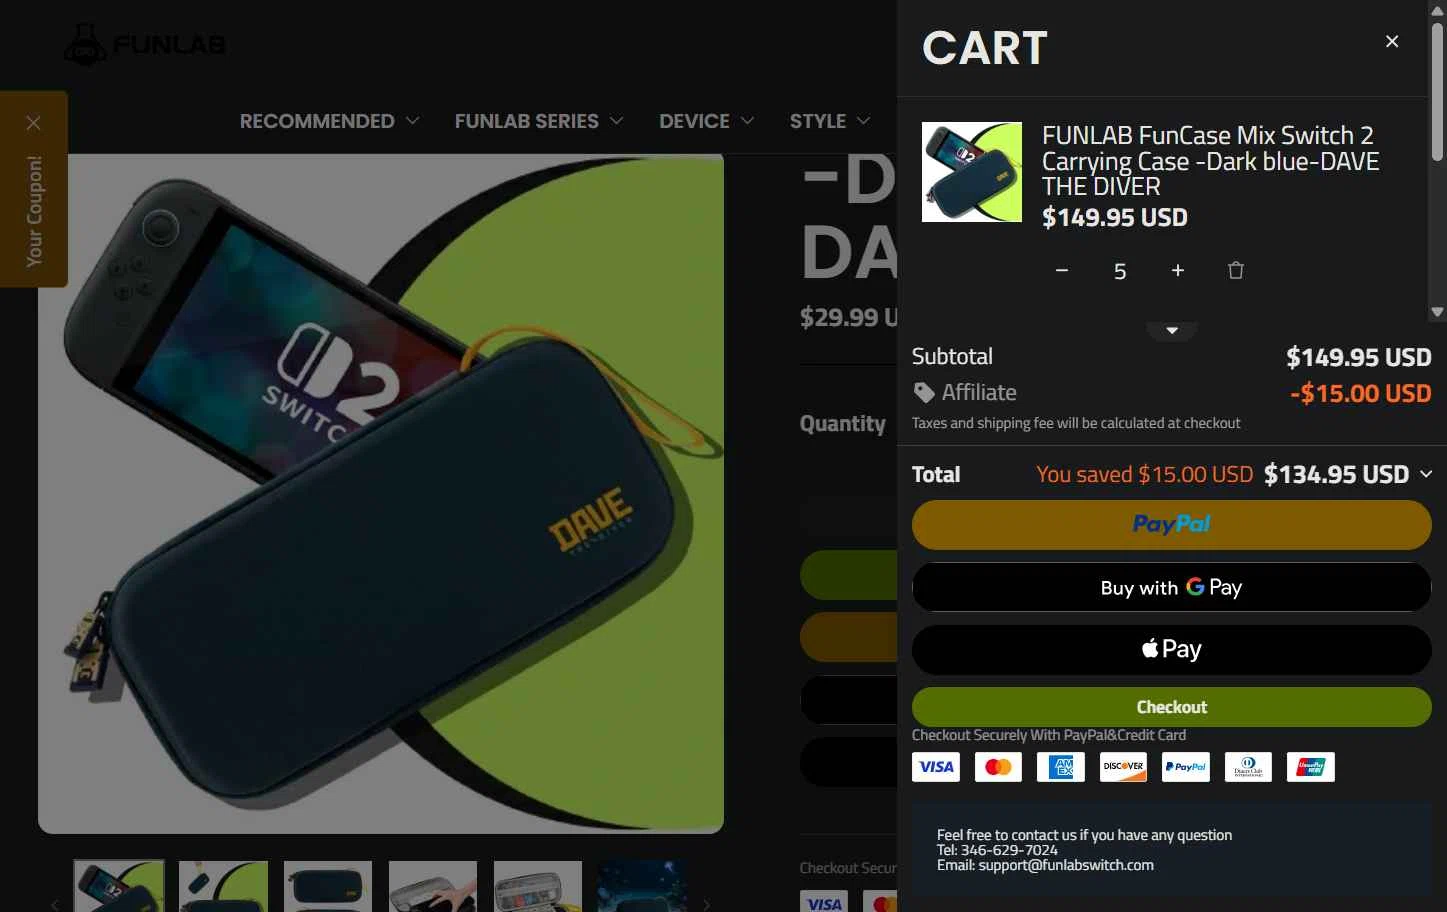This screenshot has width=1447, height=912.
Task: Decrease cart item quantity with minus
Action: (1062, 271)
